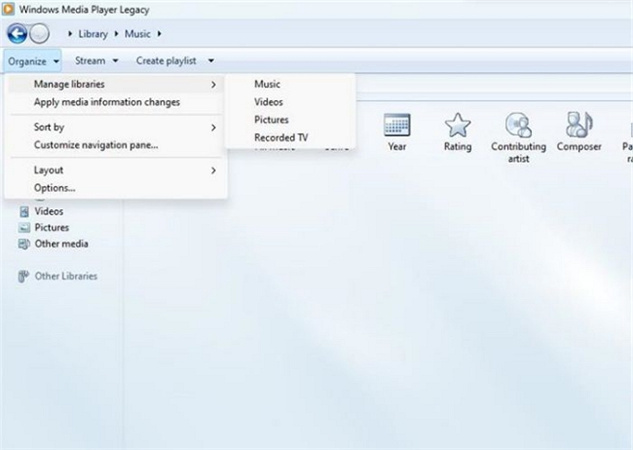Select Videos label in navigation pane
The image size is (633, 450).
tap(49, 211)
